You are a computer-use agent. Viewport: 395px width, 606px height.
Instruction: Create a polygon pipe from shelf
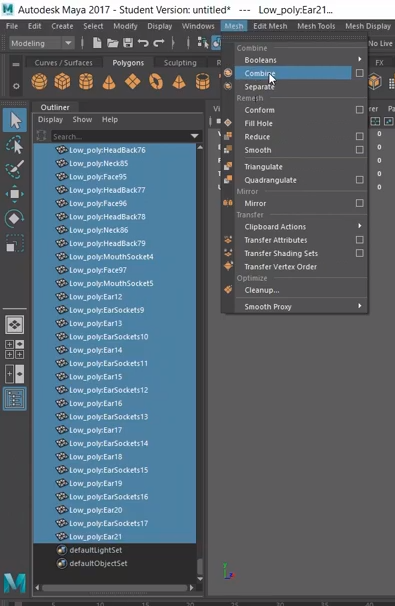tap(203, 82)
